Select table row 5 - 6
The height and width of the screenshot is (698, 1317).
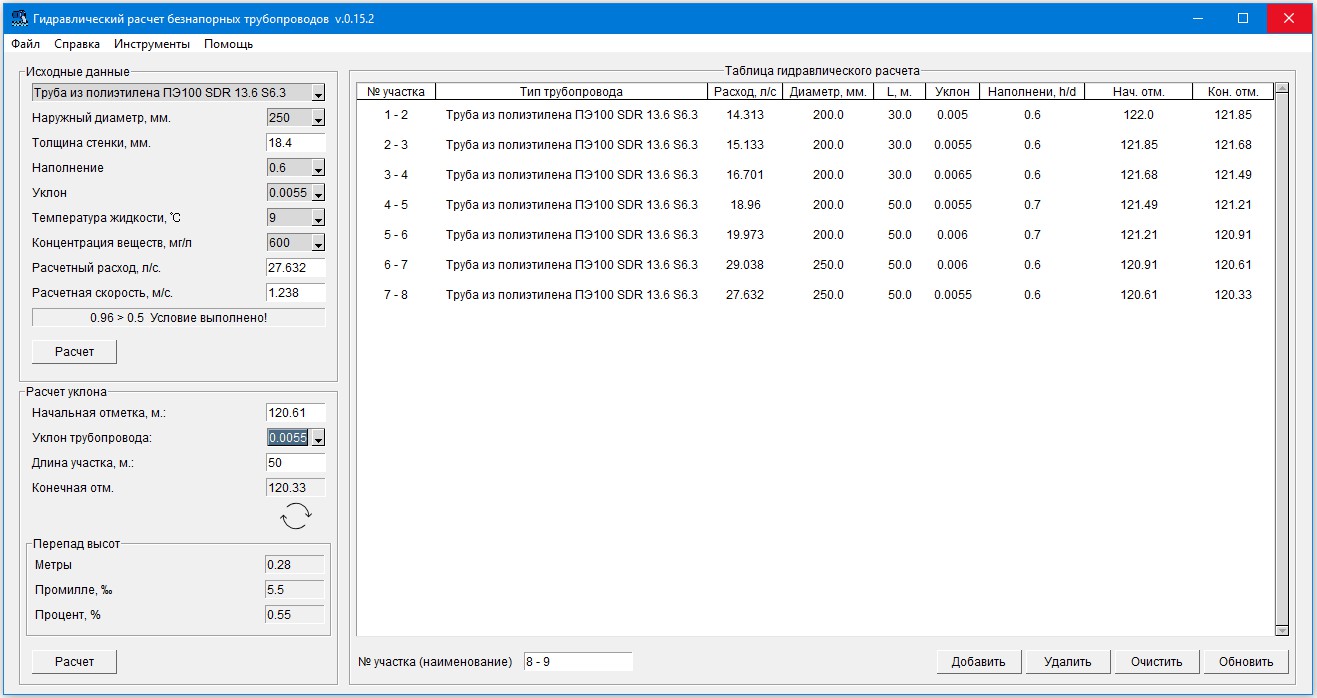click(x=815, y=235)
